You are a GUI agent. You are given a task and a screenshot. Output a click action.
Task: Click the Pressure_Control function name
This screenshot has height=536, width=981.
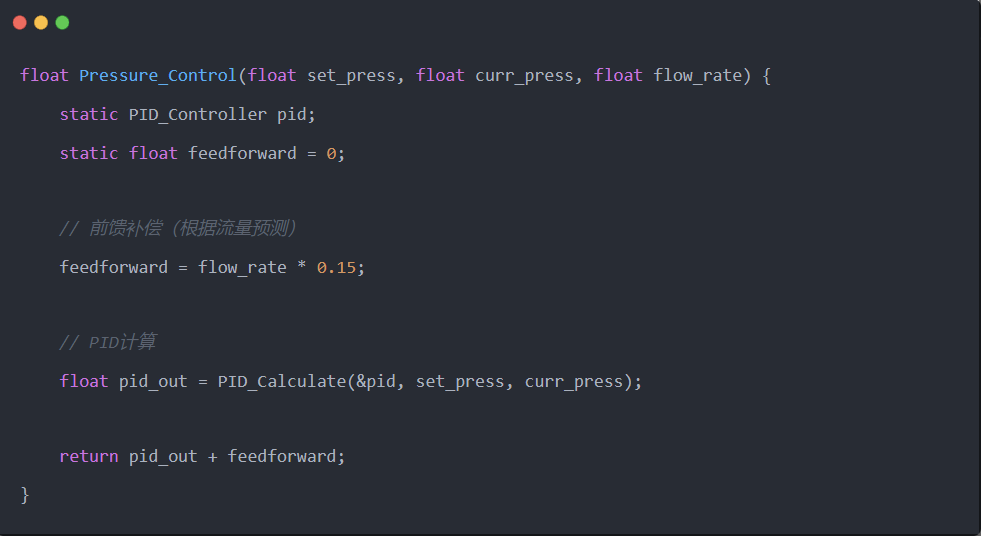tap(158, 76)
